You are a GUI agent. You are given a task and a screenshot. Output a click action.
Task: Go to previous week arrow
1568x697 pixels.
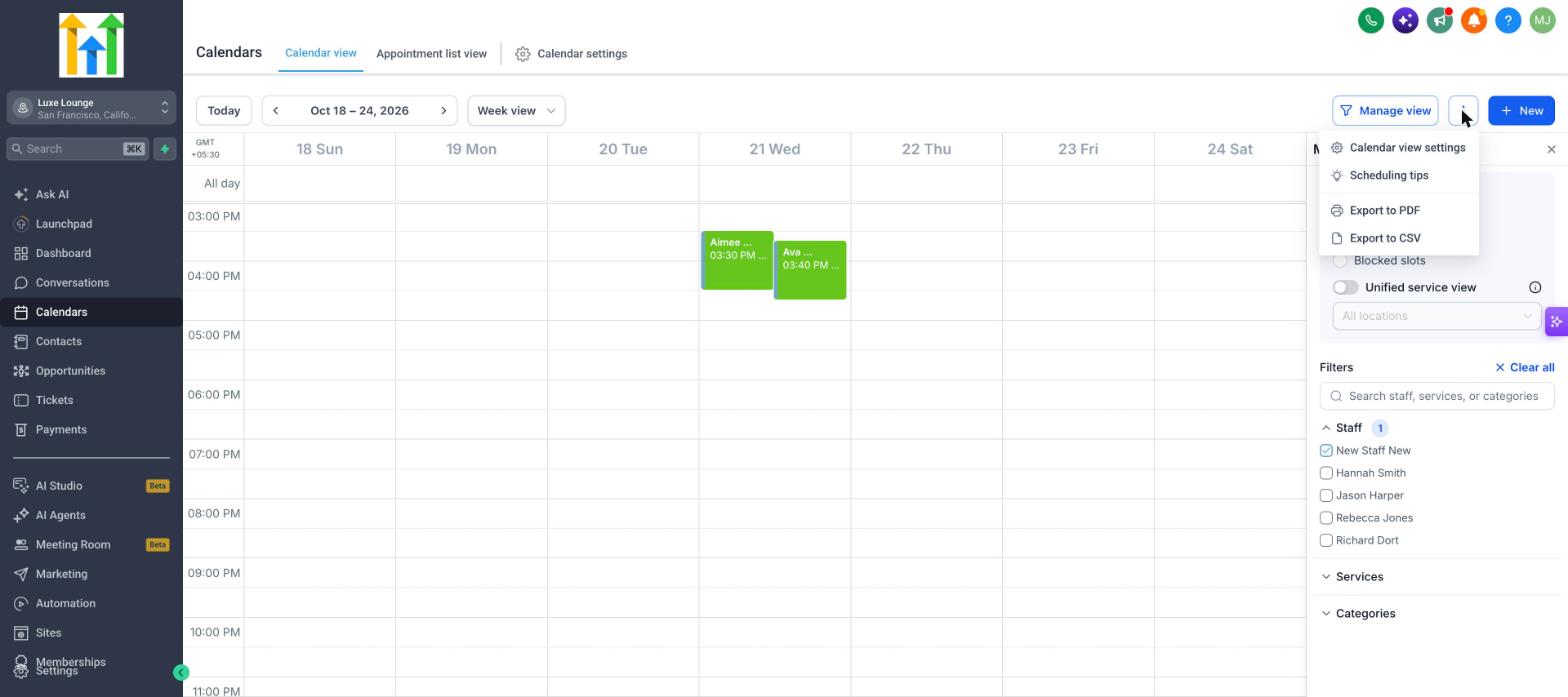[x=276, y=111]
